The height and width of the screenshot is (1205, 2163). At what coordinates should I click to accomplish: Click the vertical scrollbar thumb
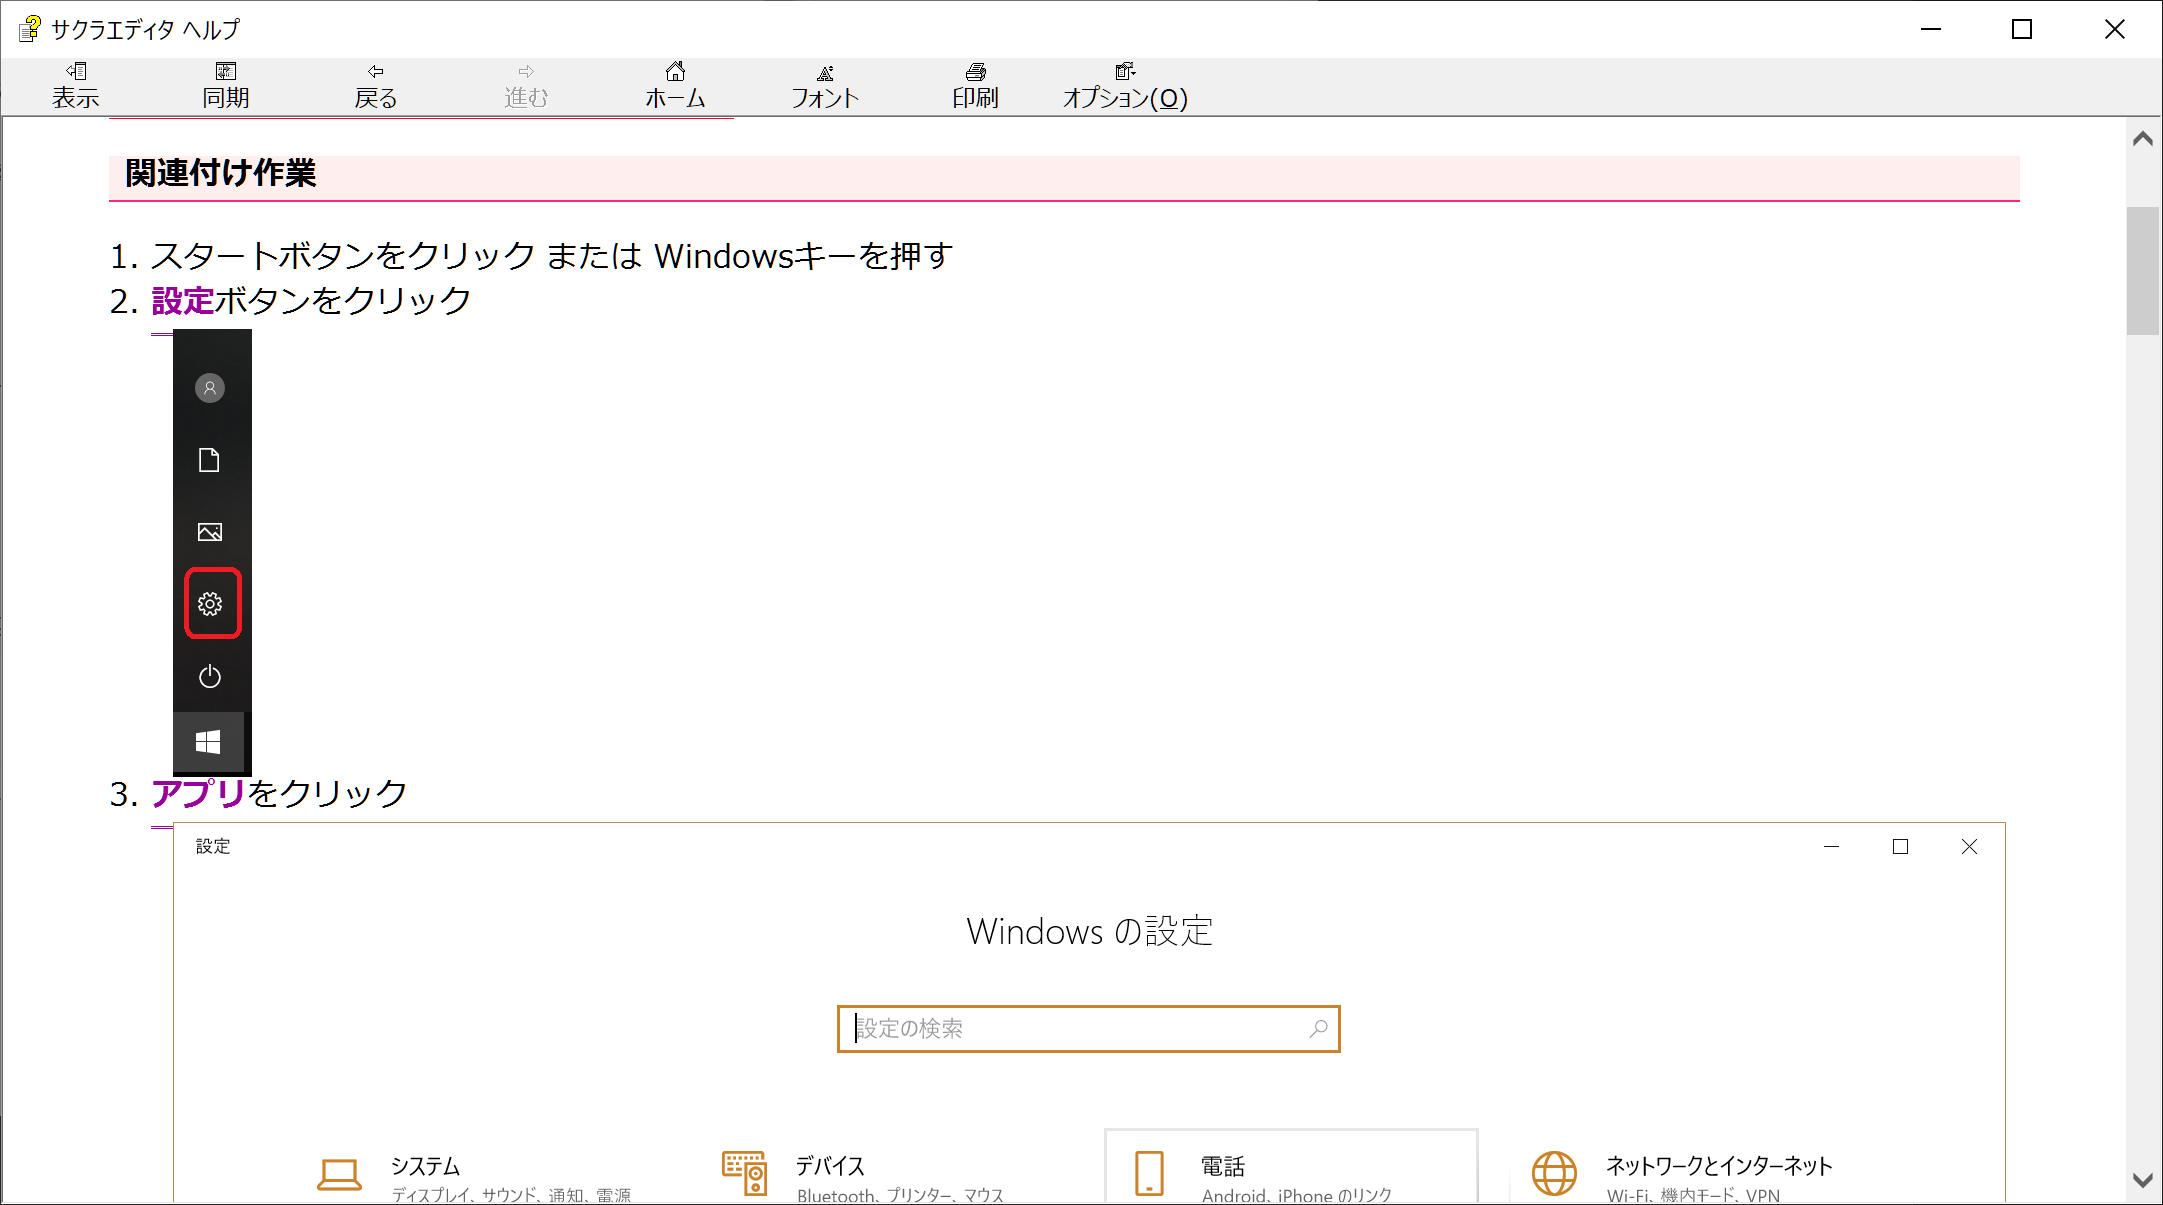pyautogui.click(x=2142, y=271)
